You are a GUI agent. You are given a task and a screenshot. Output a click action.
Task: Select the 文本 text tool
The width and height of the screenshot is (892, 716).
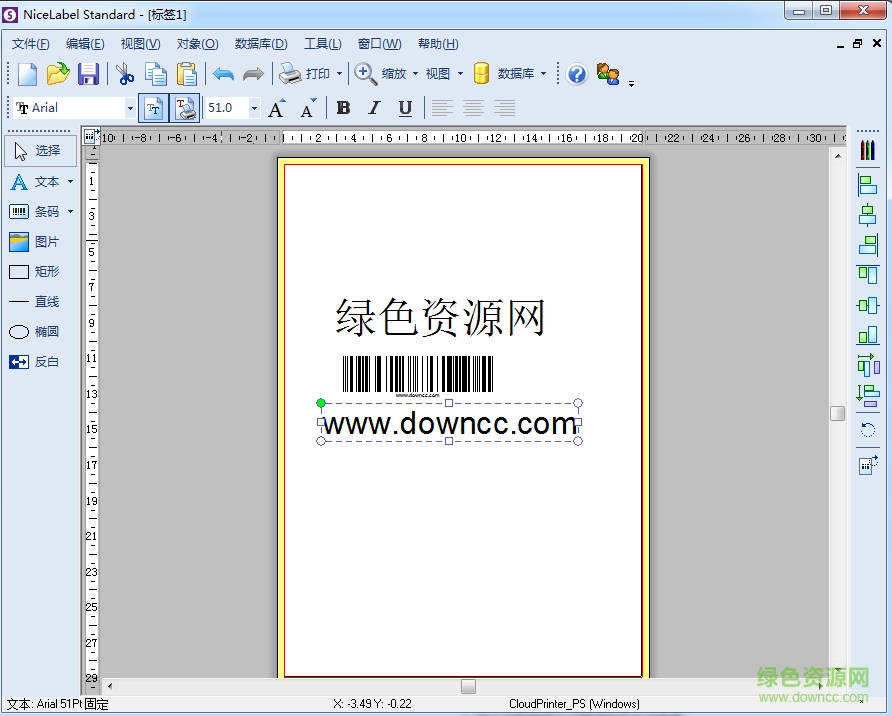tap(42, 181)
